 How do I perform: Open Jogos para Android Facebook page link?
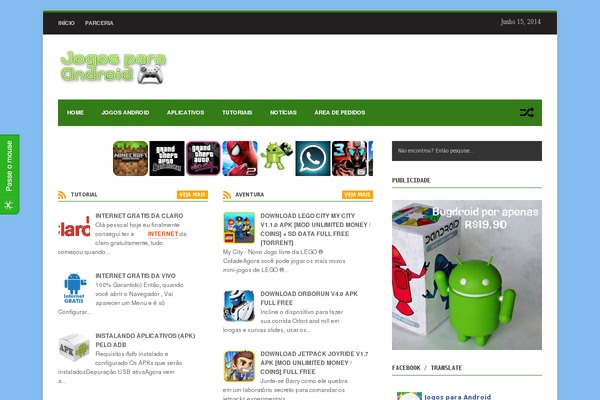click(458, 397)
